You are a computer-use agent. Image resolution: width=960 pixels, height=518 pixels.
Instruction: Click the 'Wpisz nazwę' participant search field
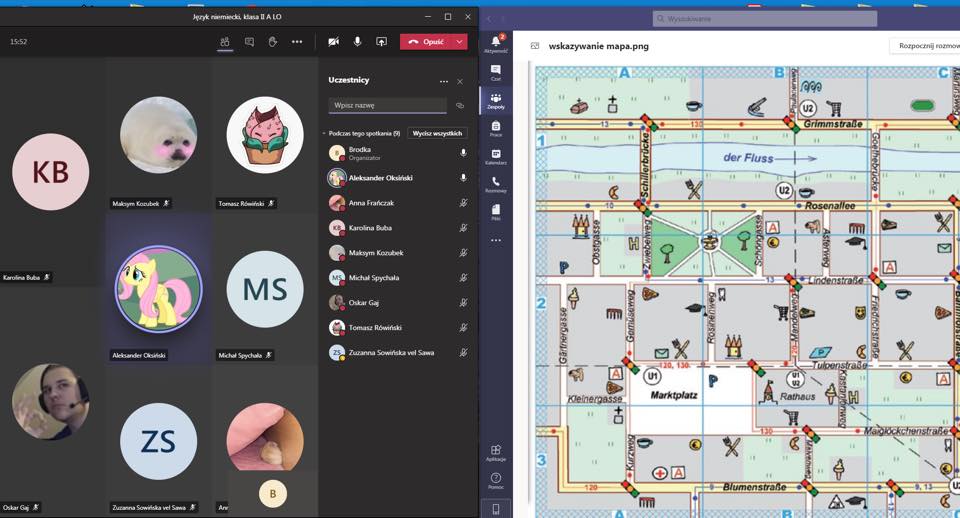(x=387, y=105)
